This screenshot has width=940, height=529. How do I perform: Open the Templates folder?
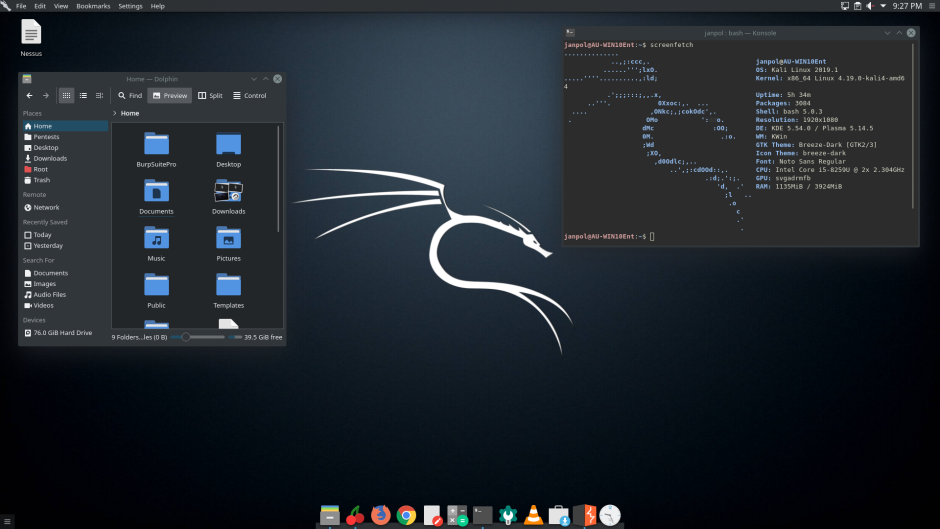(x=228, y=291)
